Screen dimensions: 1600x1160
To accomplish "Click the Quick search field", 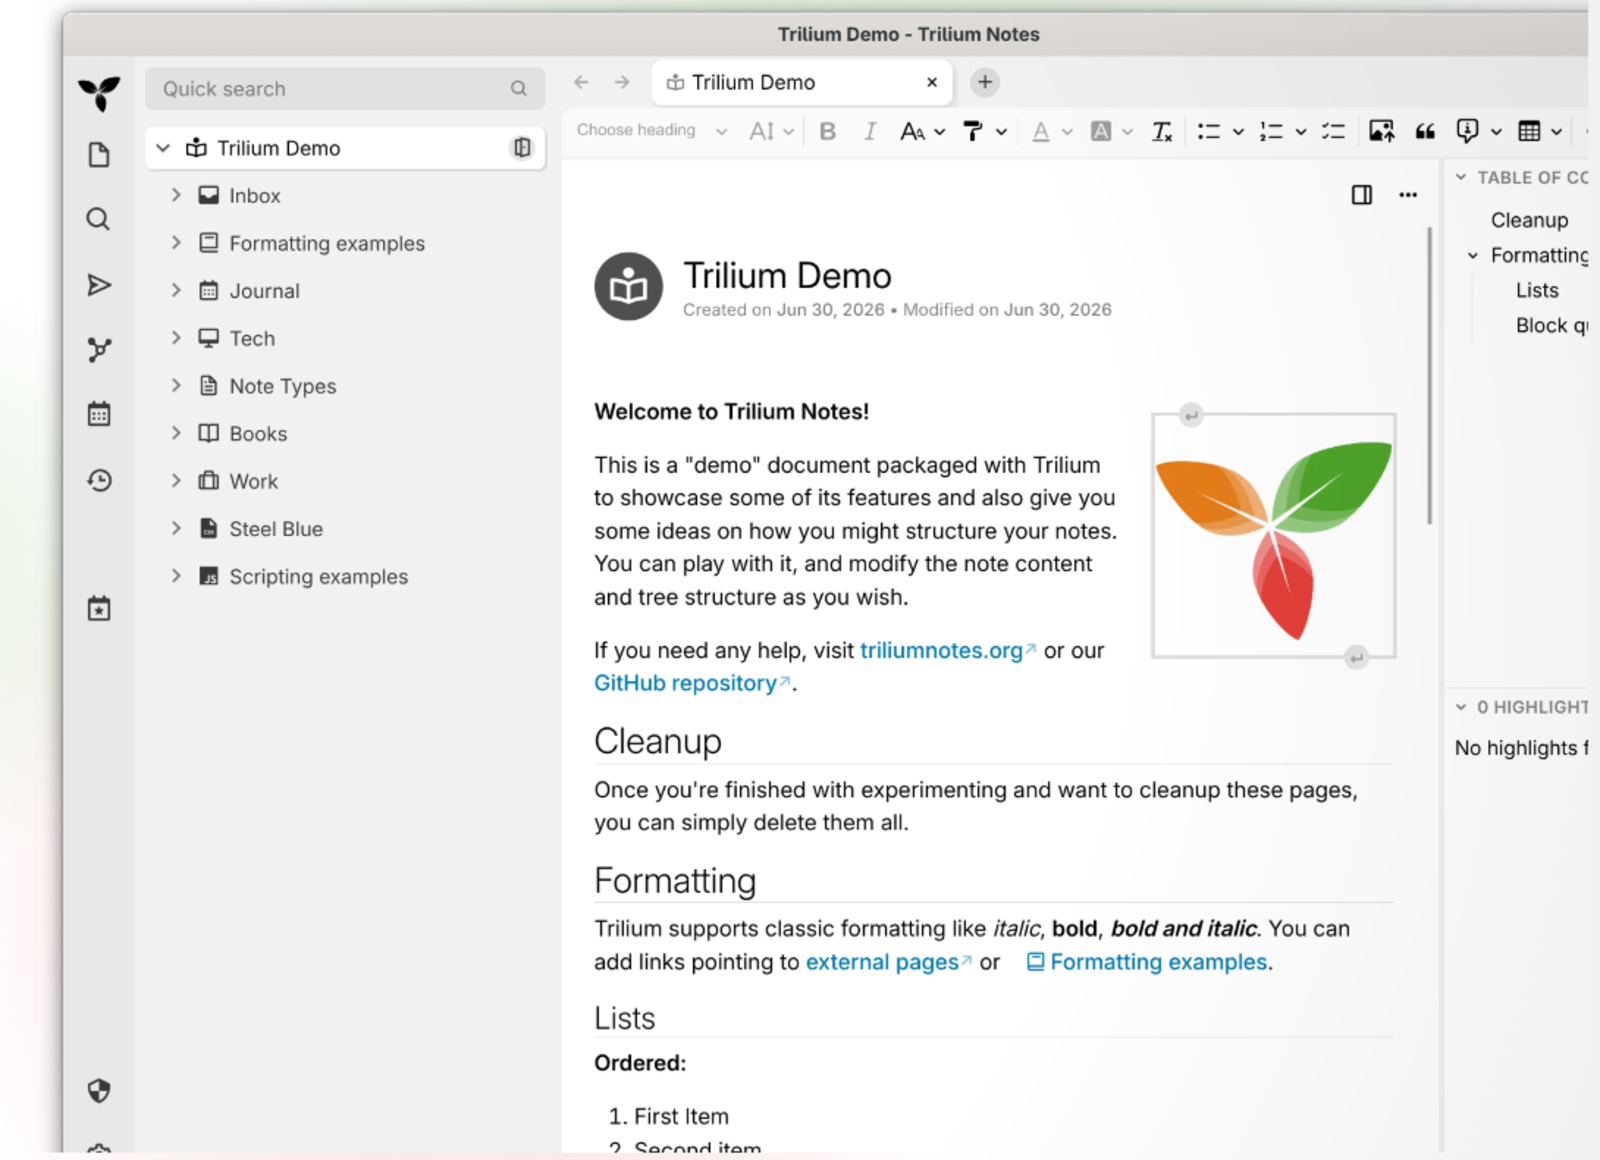I will [x=345, y=89].
